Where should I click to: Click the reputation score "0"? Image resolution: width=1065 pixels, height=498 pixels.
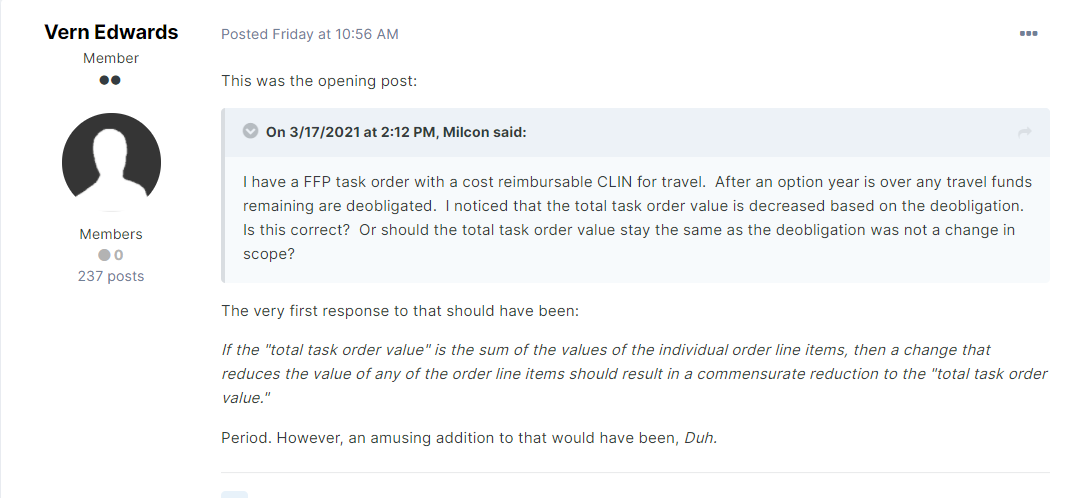coord(118,255)
